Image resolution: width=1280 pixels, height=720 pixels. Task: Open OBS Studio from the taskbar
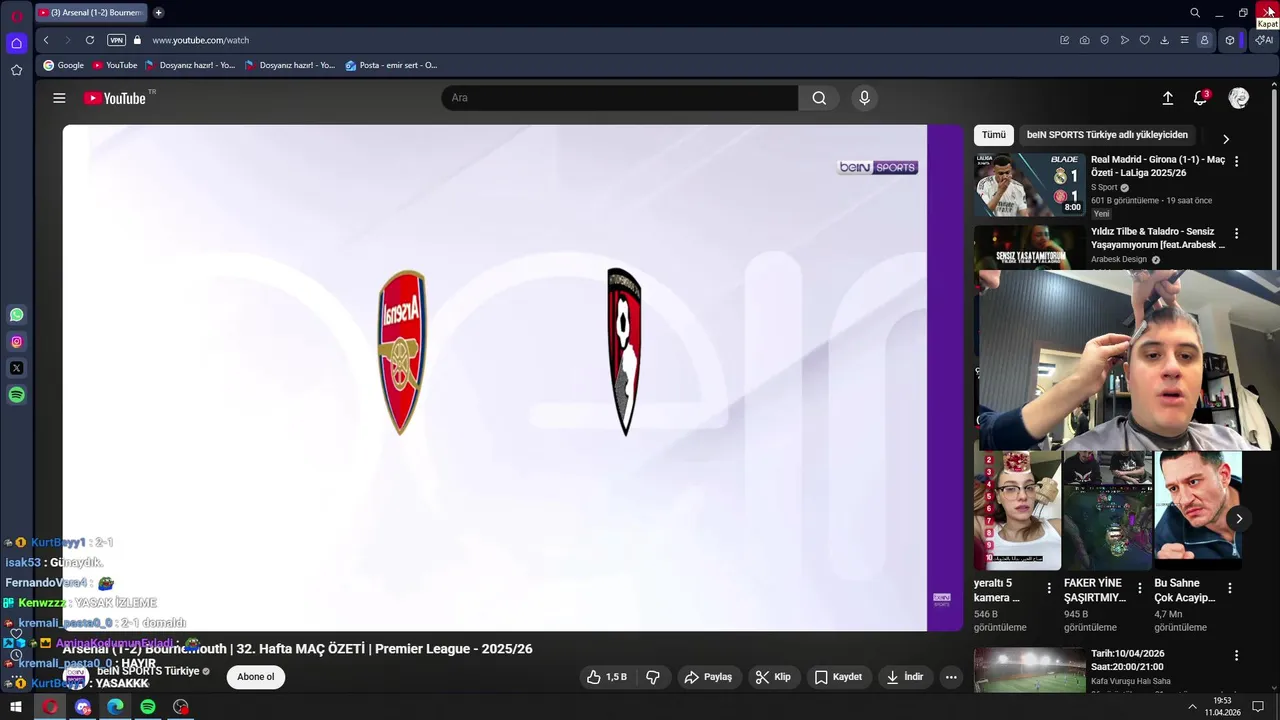point(180,707)
